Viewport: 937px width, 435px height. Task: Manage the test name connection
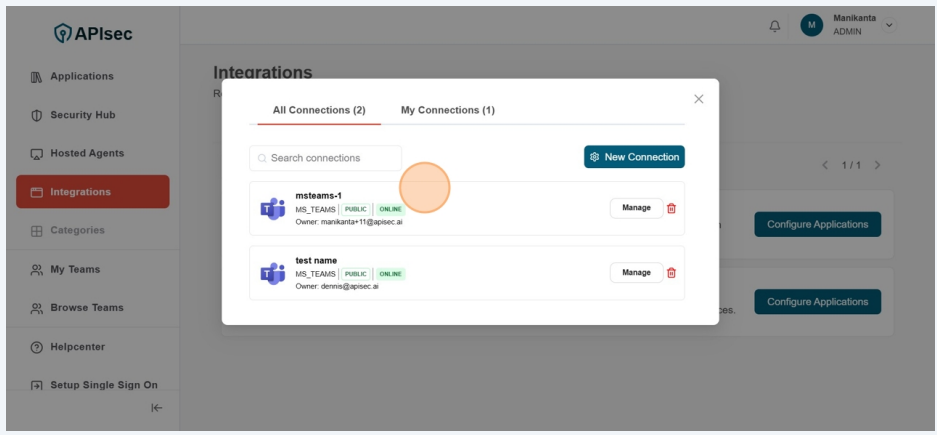tap(636, 272)
